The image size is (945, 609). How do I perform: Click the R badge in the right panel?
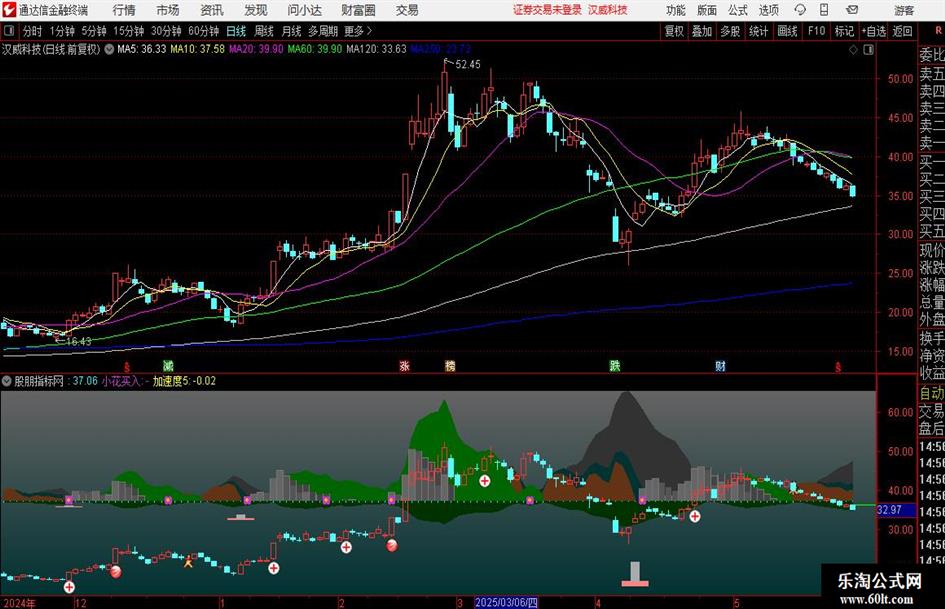(939, 31)
